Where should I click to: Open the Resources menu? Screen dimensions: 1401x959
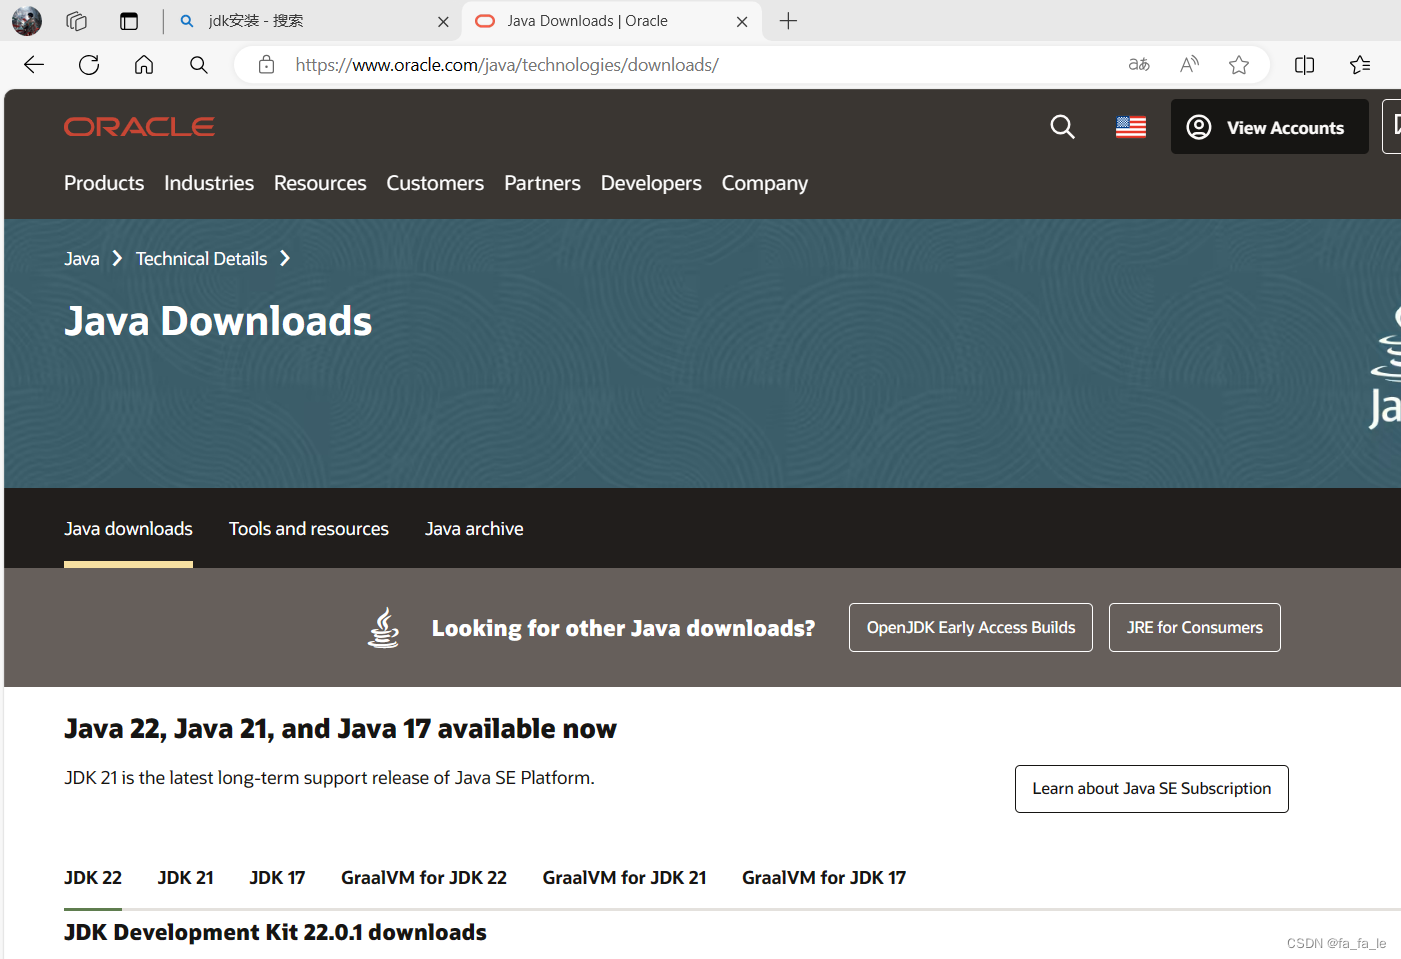pos(320,183)
